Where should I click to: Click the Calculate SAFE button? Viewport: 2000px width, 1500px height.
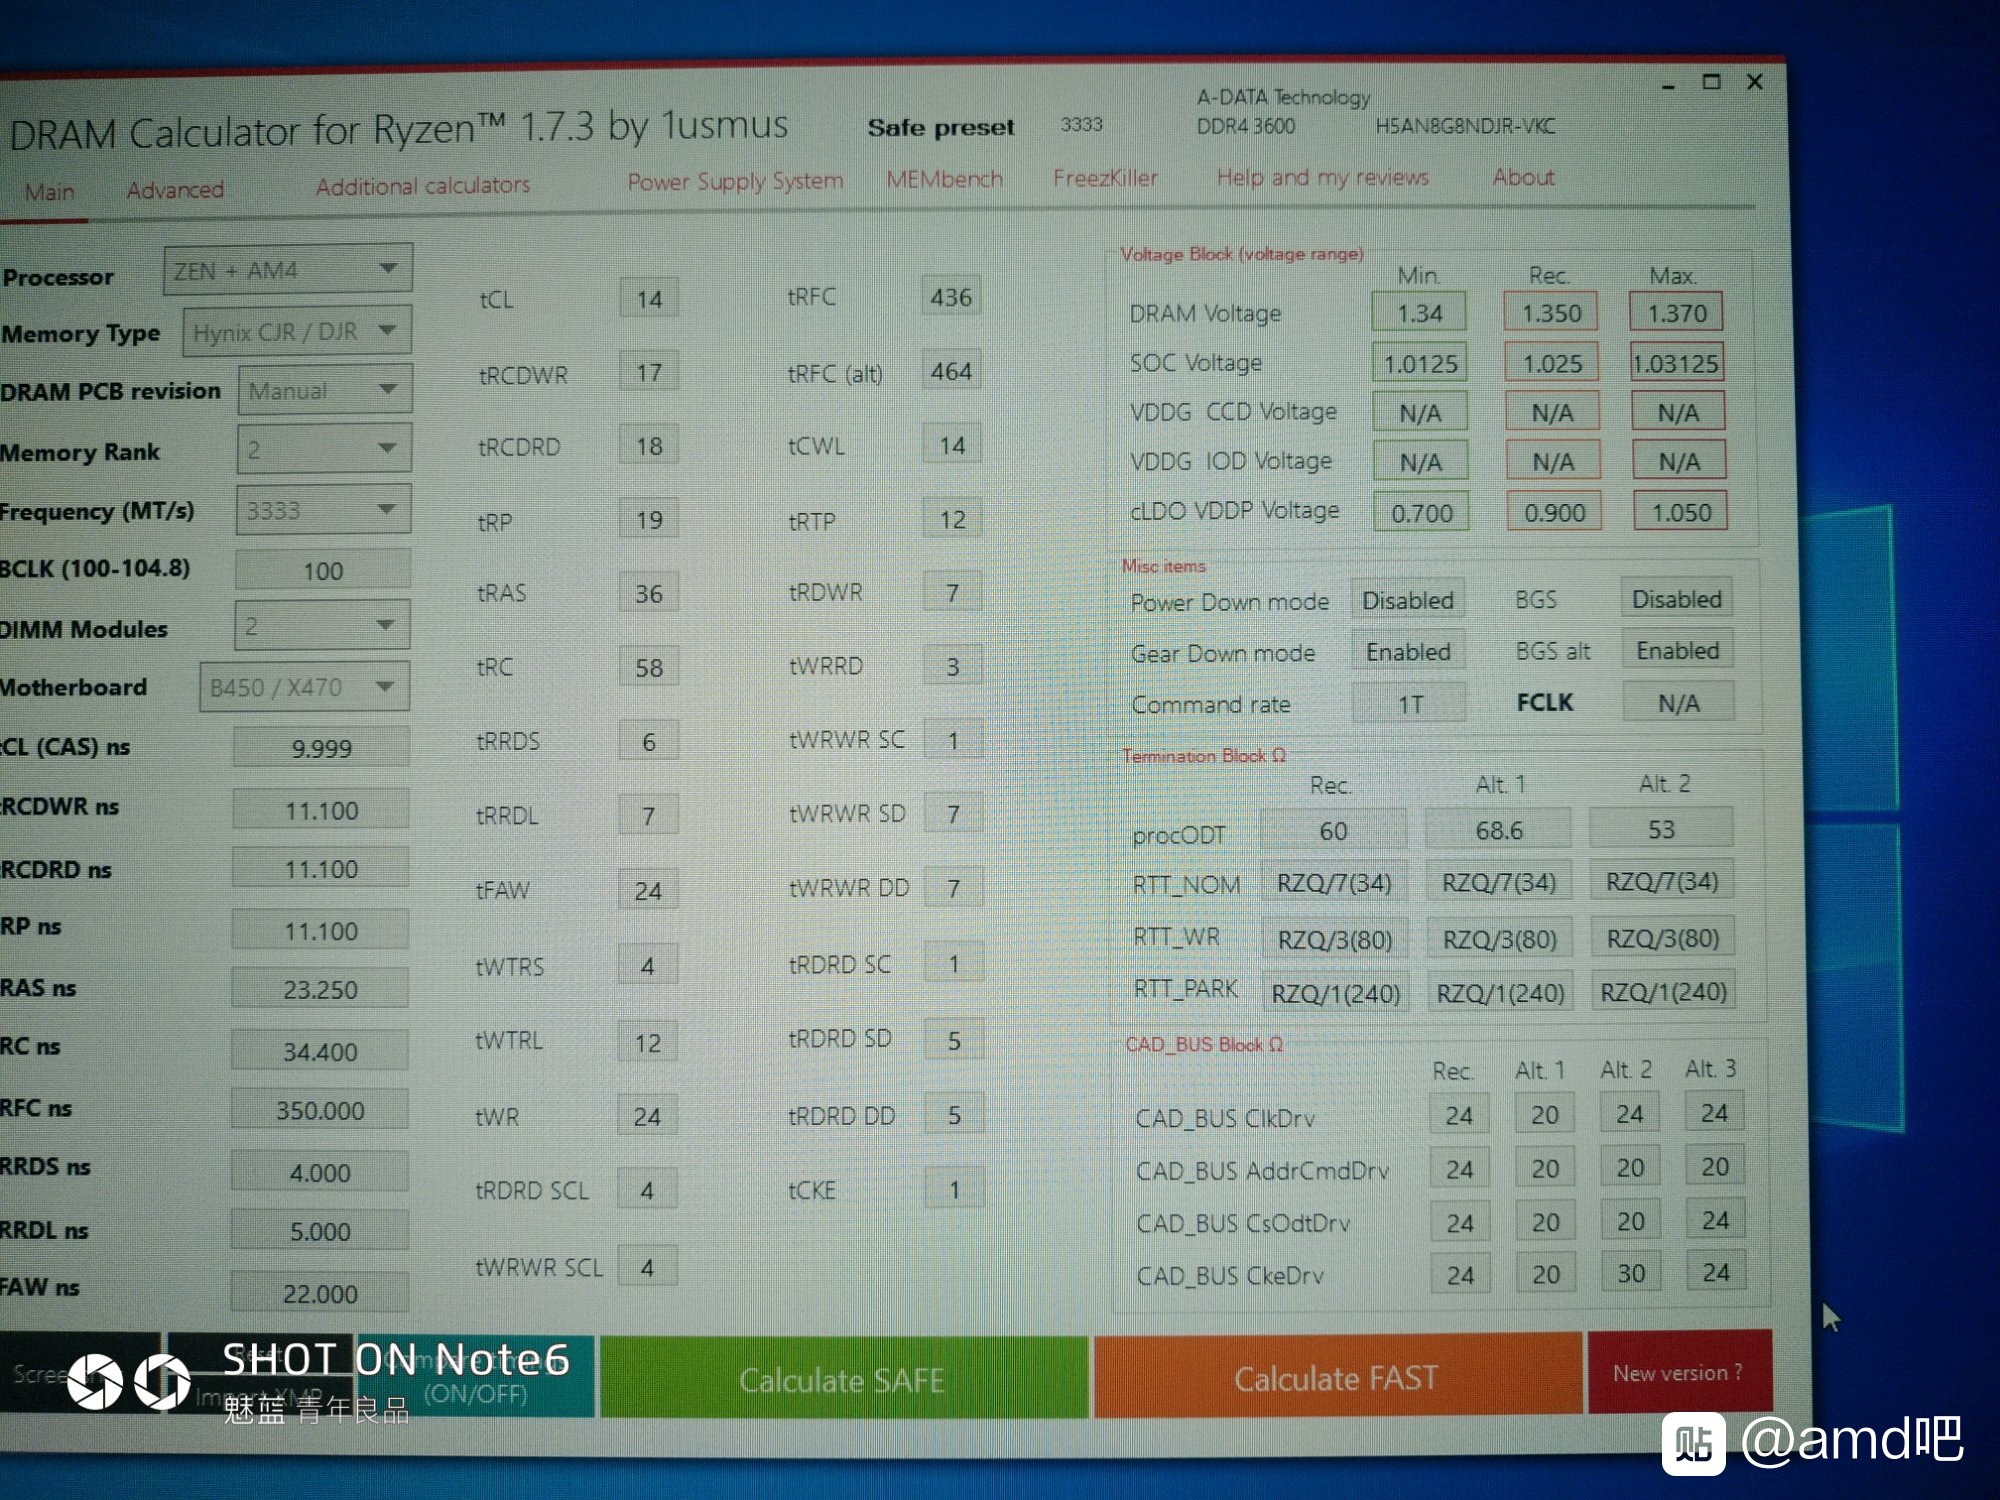tap(843, 1379)
